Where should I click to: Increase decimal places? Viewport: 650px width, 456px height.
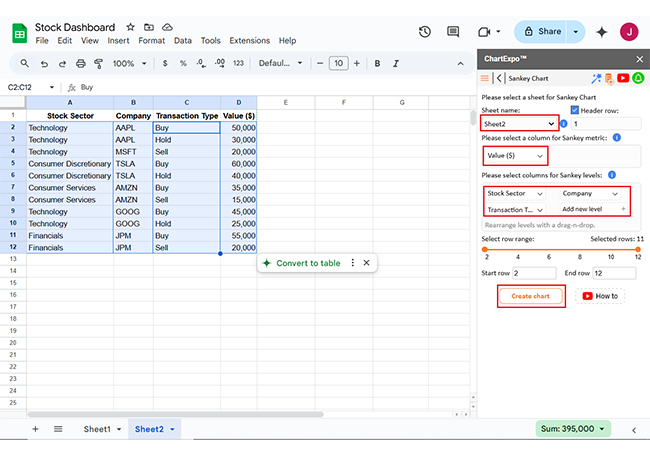220,63
